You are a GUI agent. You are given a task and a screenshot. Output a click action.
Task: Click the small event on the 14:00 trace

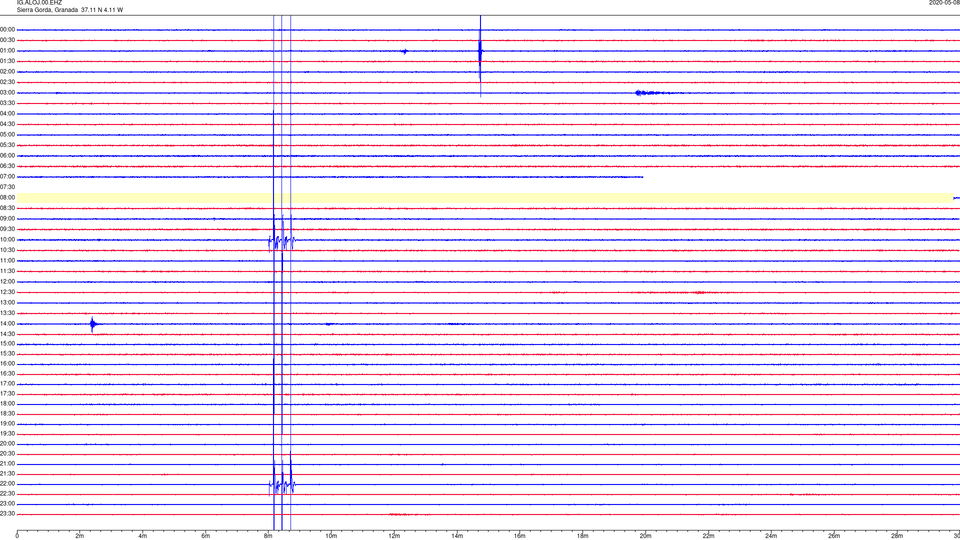pos(93,324)
